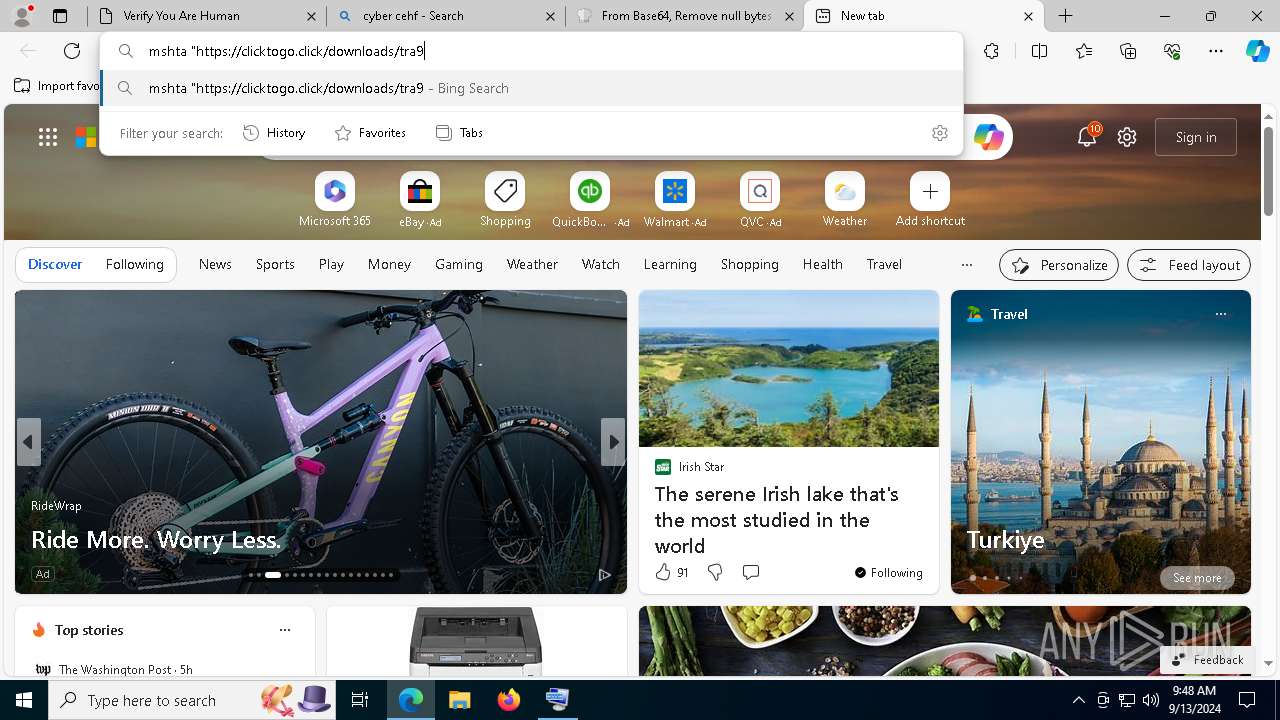The image size is (1280, 720).
Task: Filter search suggestions by History
Action: [x=274, y=133]
